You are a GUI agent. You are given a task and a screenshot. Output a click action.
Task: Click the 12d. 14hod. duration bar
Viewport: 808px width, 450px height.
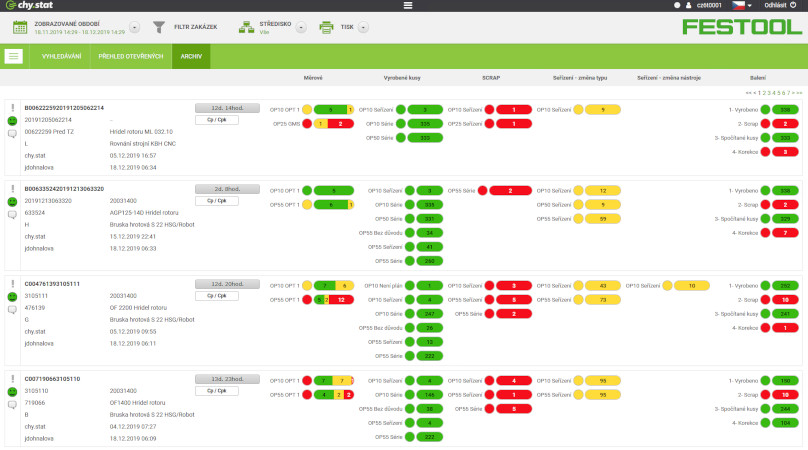click(x=221, y=106)
